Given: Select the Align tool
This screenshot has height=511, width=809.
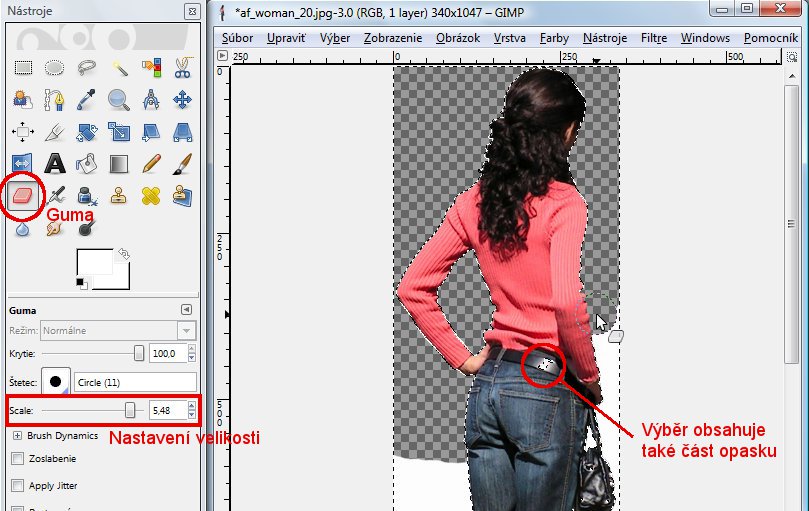Looking at the screenshot, I should click(x=23, y=132).
